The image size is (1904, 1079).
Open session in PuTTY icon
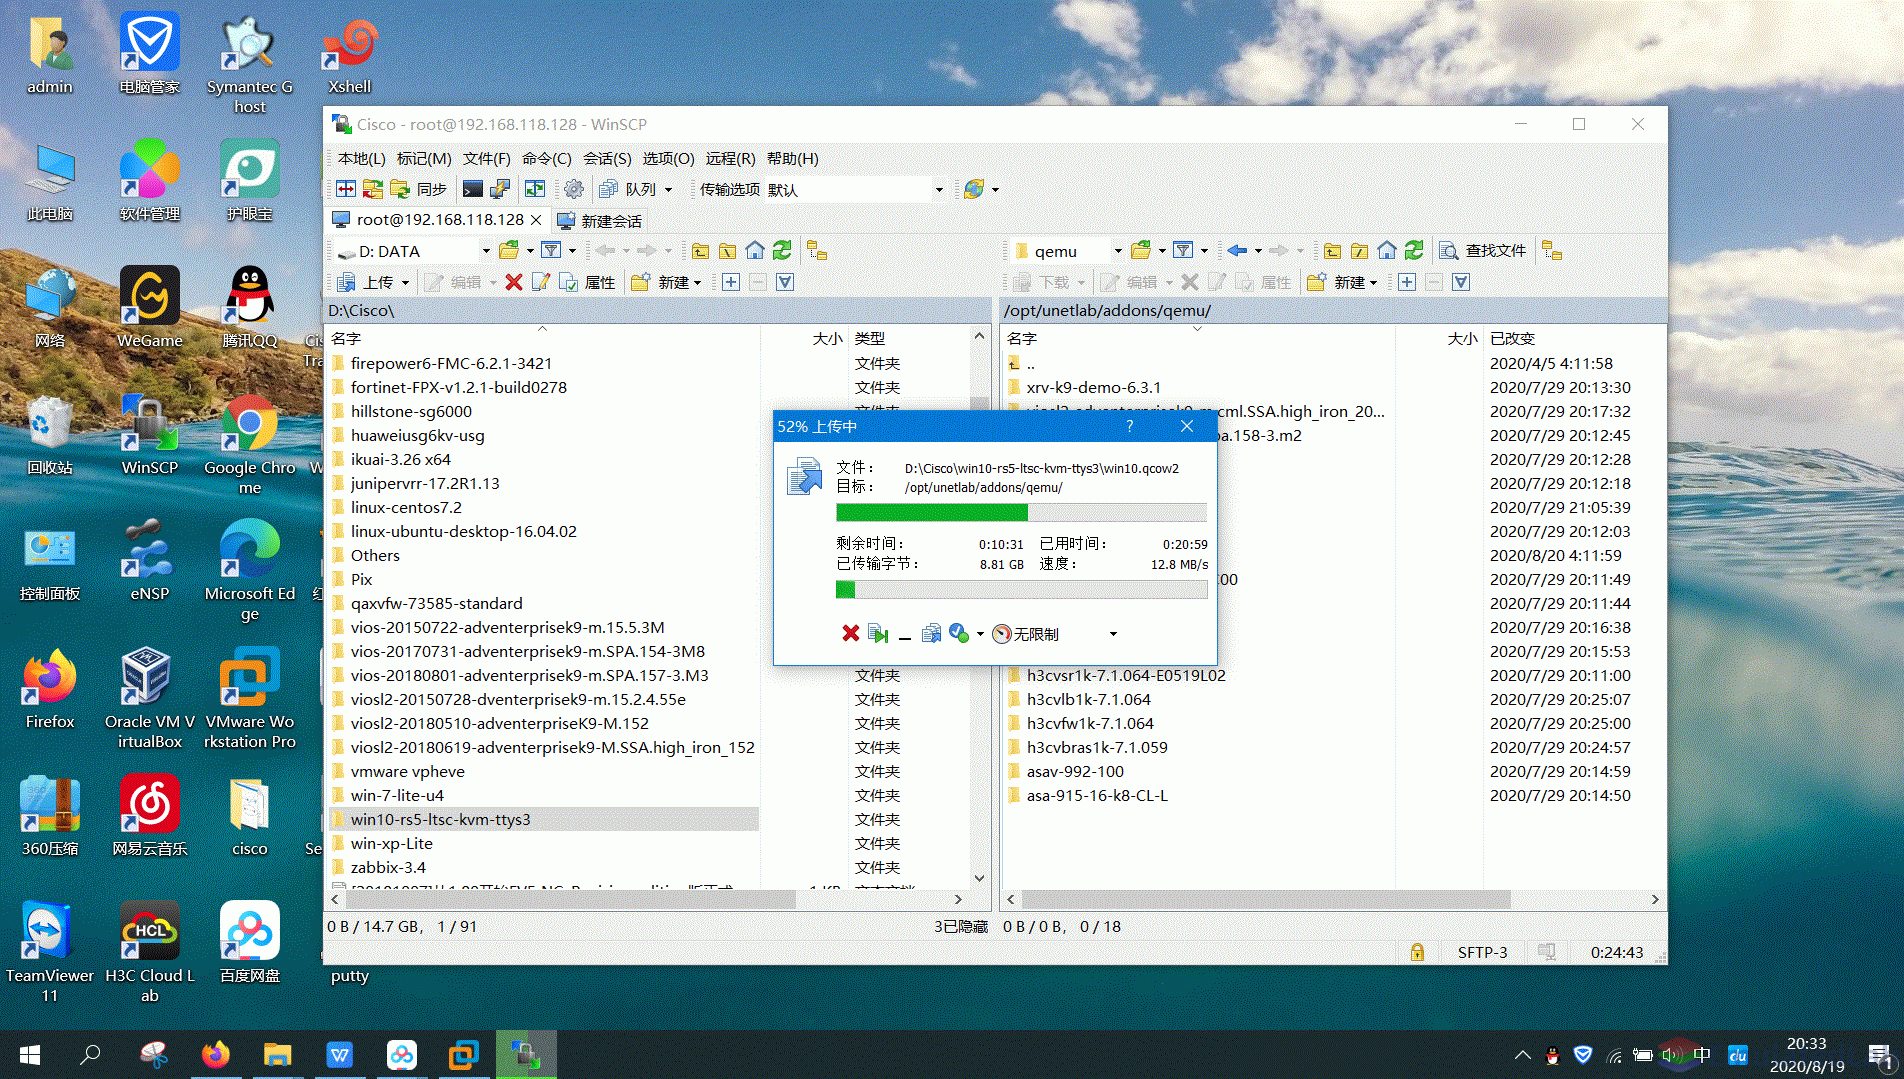click(500, 189)
